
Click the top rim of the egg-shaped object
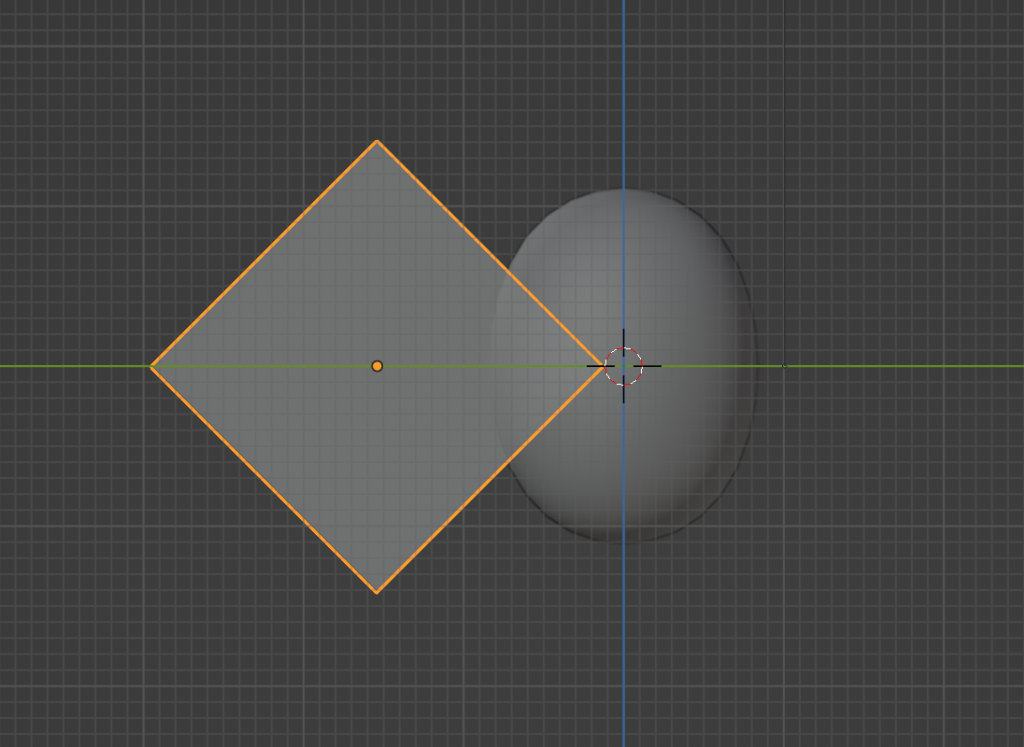pos(623,190)
